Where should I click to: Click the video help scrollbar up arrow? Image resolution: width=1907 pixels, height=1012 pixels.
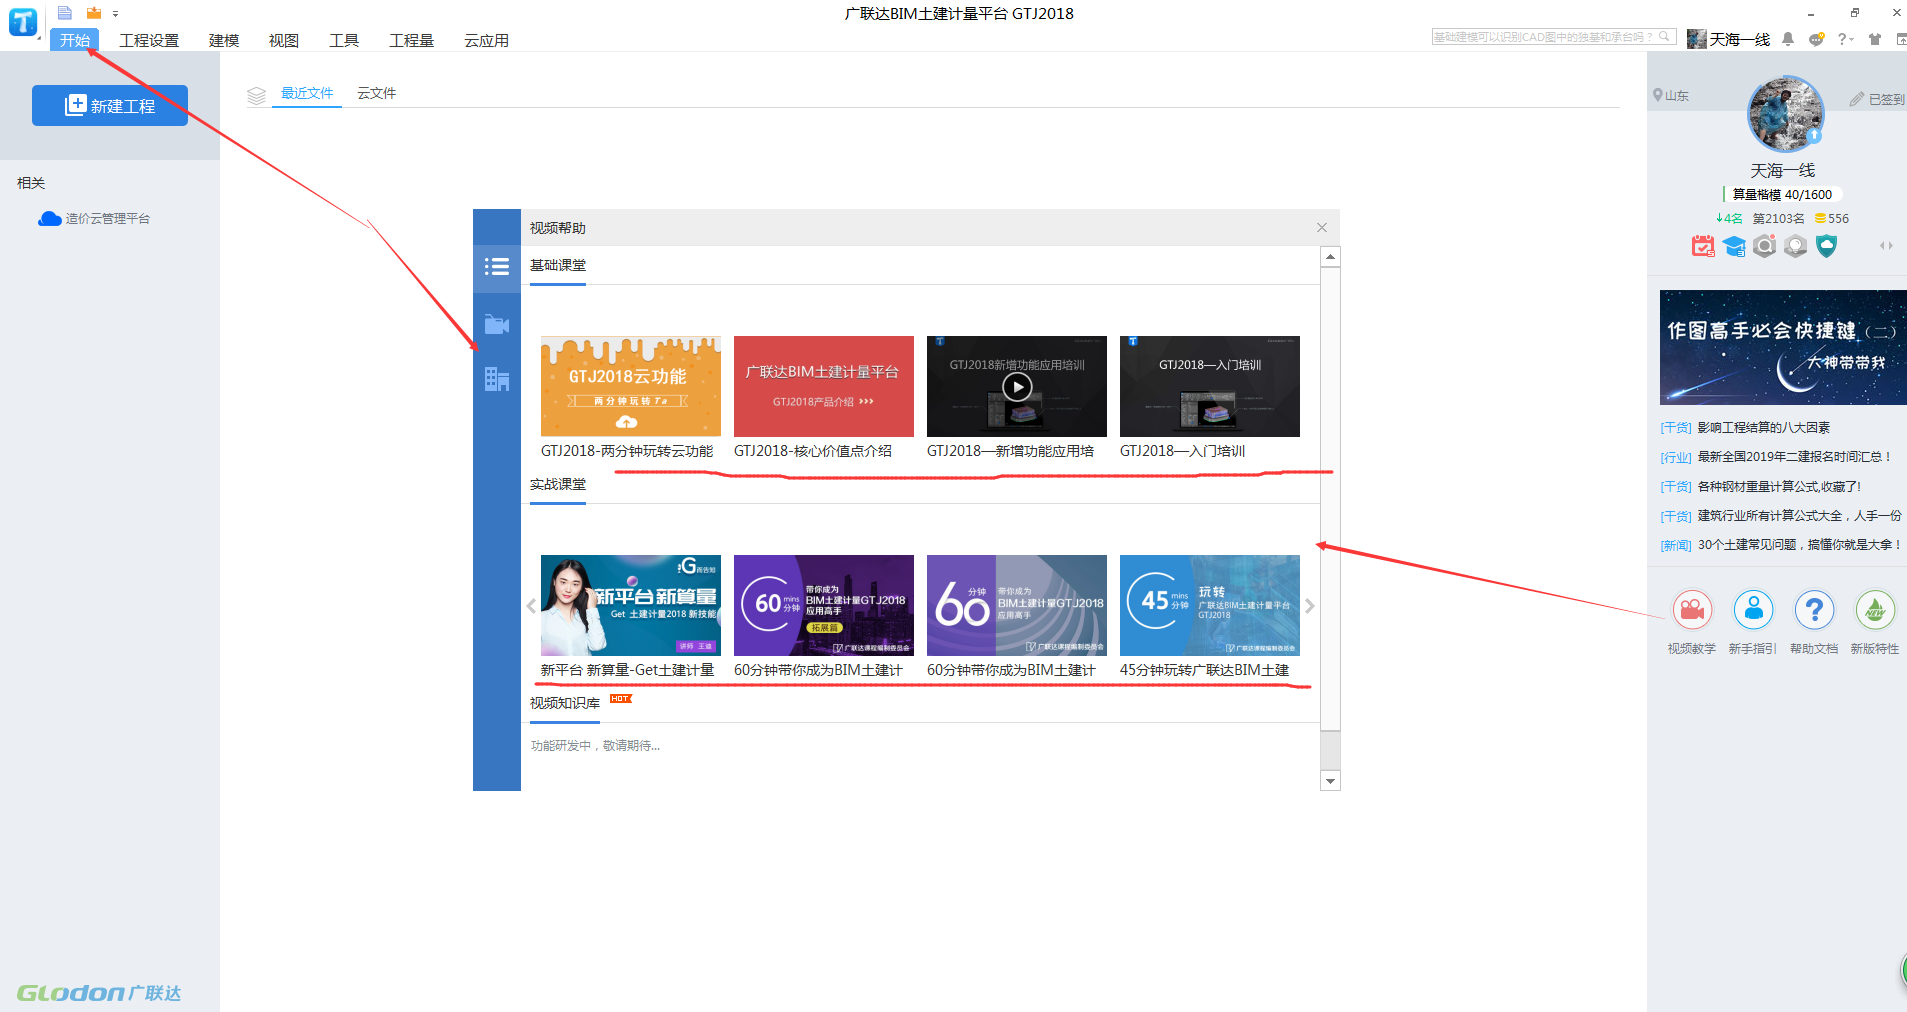click(x=1330, y=257)
